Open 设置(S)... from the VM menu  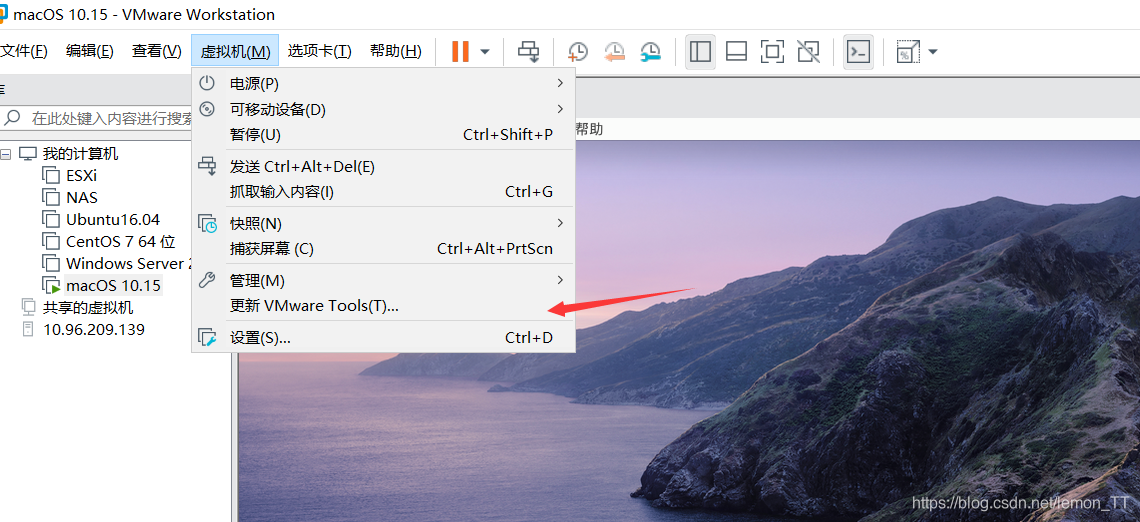[x=260, y=338]
